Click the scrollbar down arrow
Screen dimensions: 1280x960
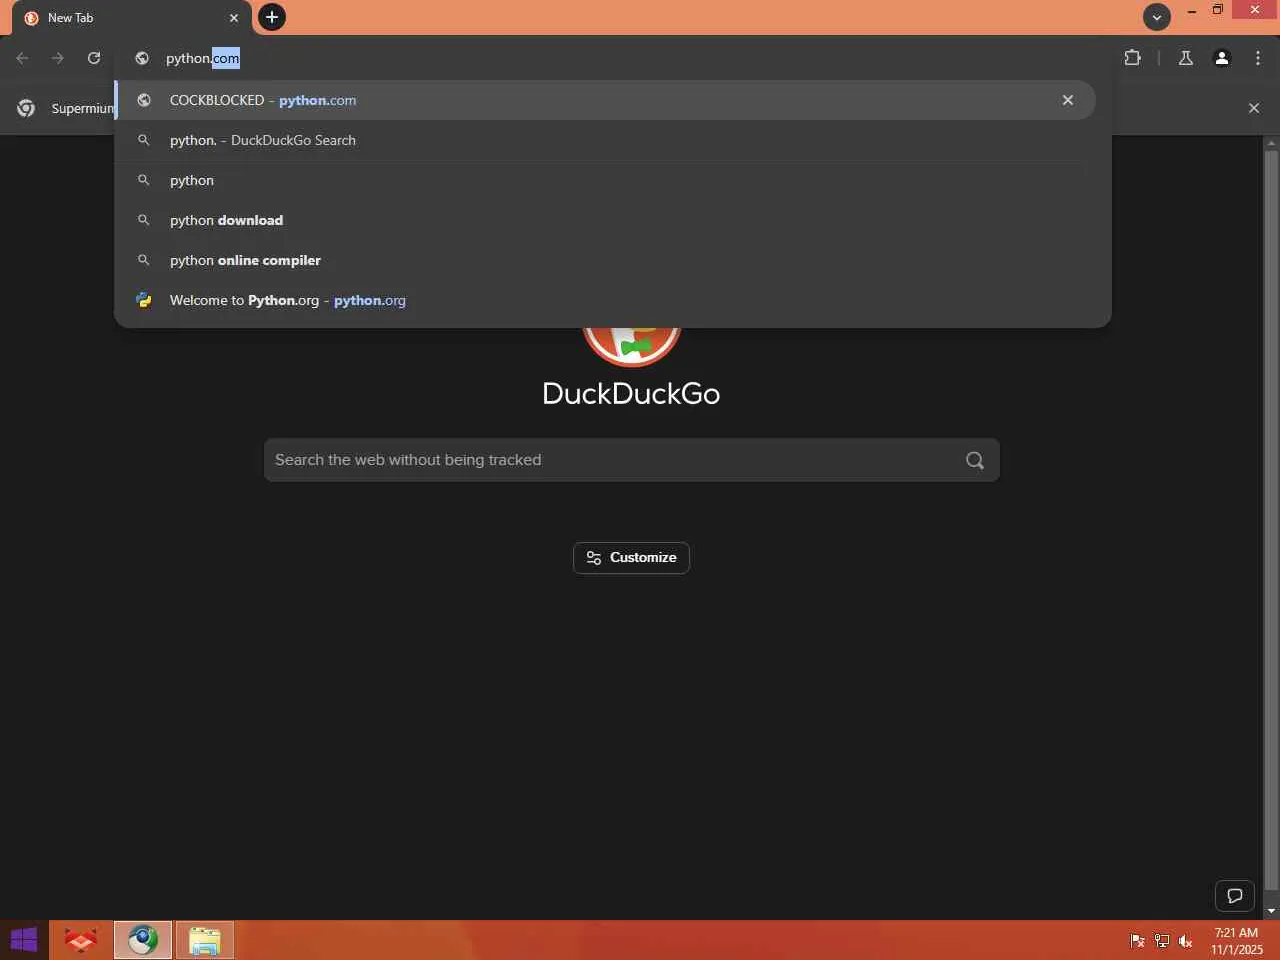pyautogui.click(x=1271, y=911)
